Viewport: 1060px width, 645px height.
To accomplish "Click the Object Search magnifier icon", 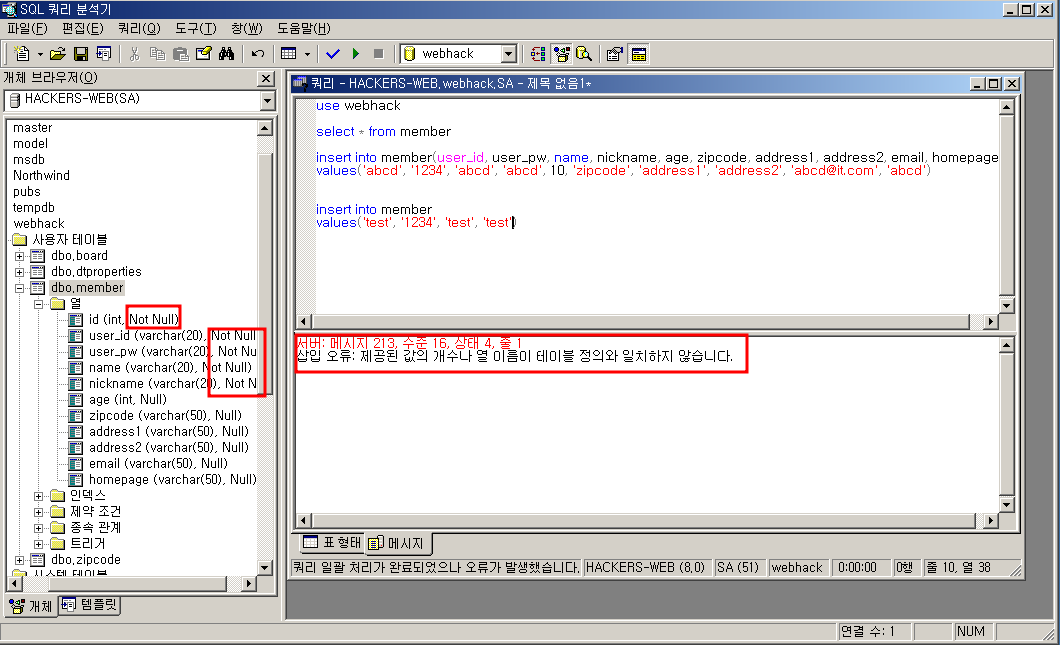I will (584, 54).
